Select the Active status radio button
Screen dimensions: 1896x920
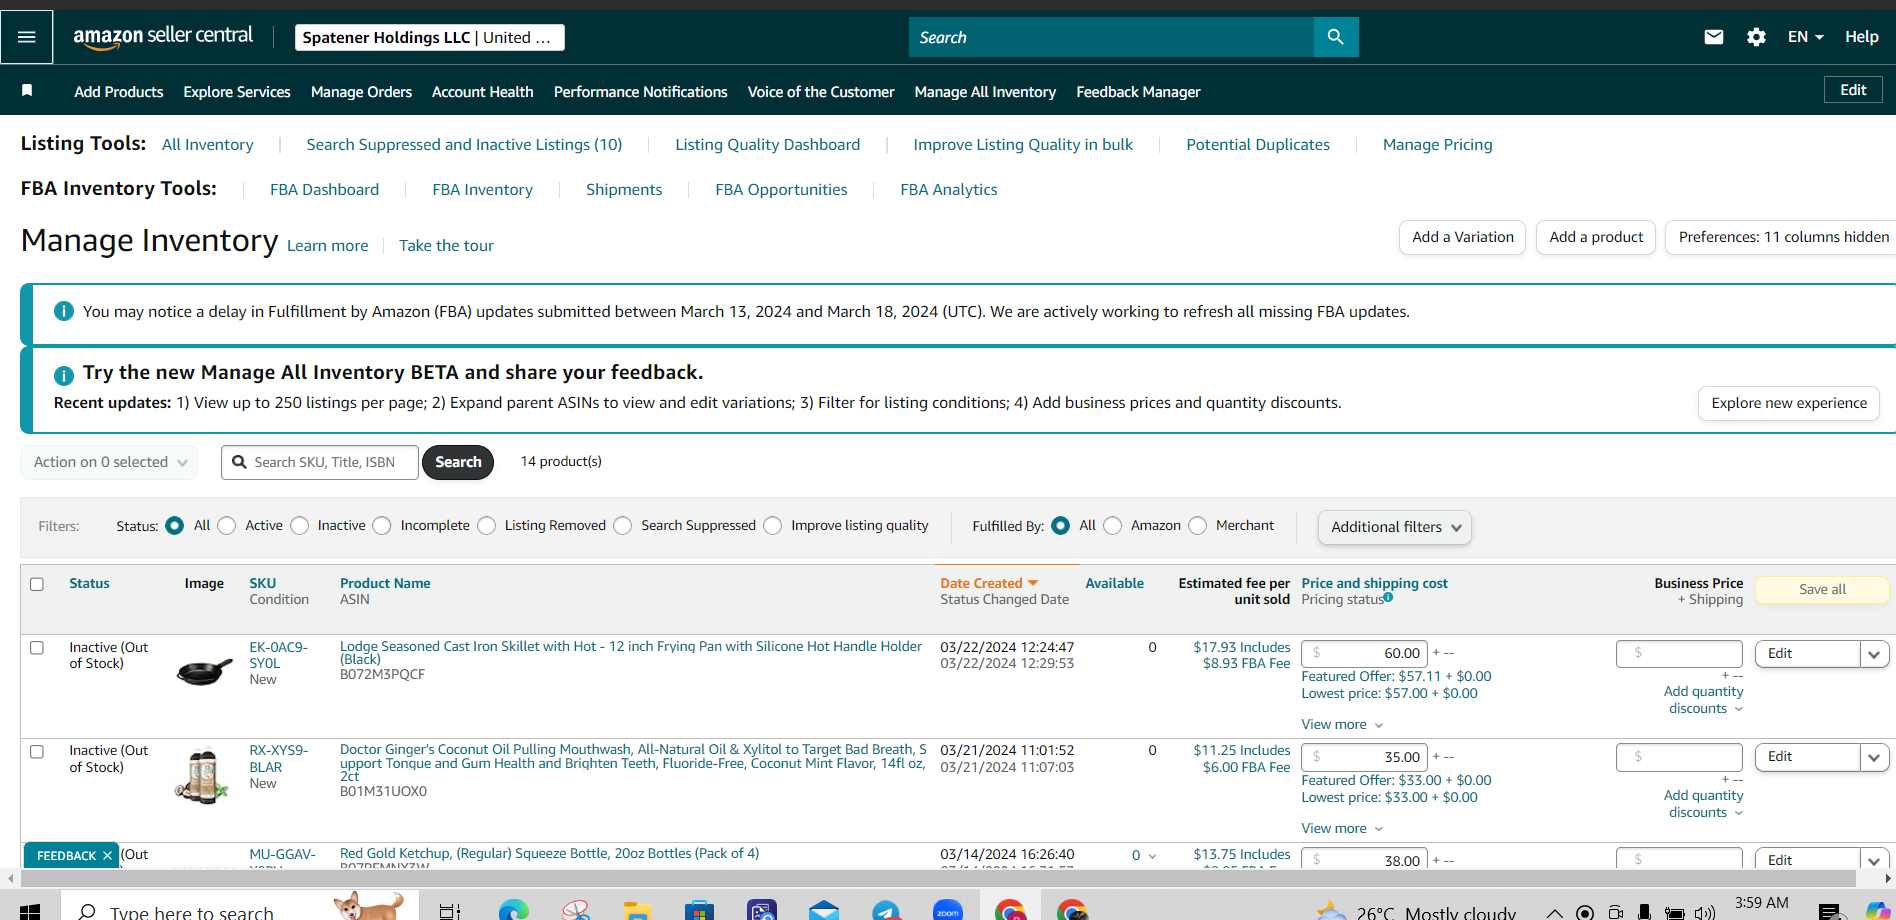click(x=227, y=526)
